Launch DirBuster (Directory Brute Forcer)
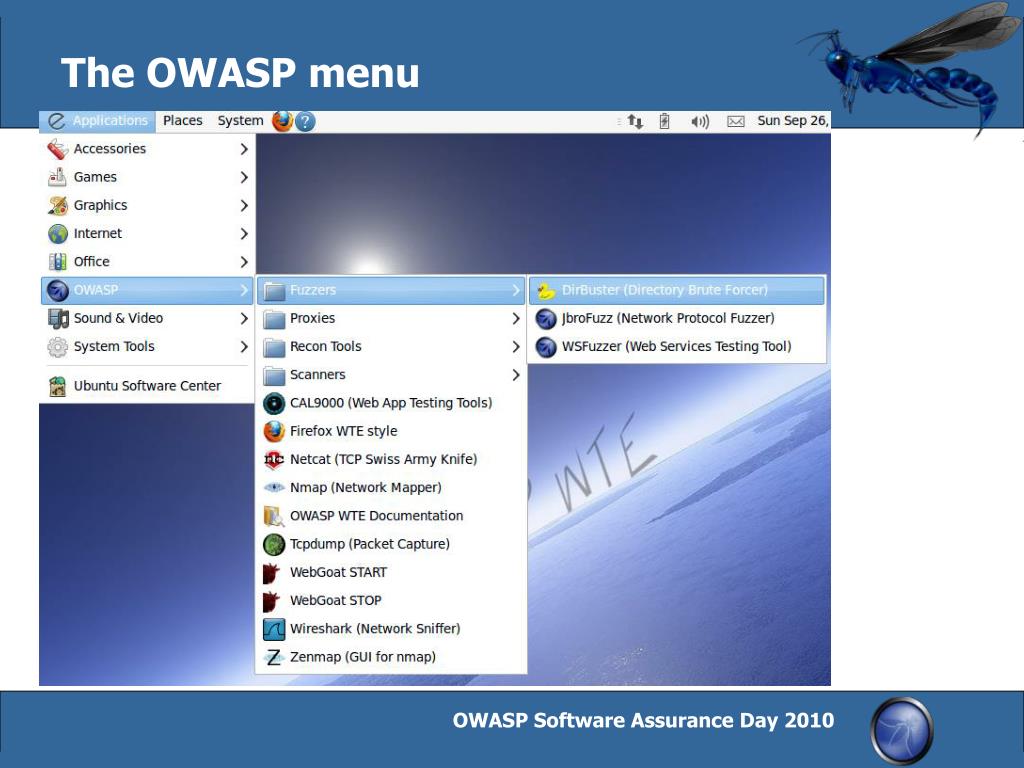The height and width of the screenshot is (768, 1024). point(677,290)
